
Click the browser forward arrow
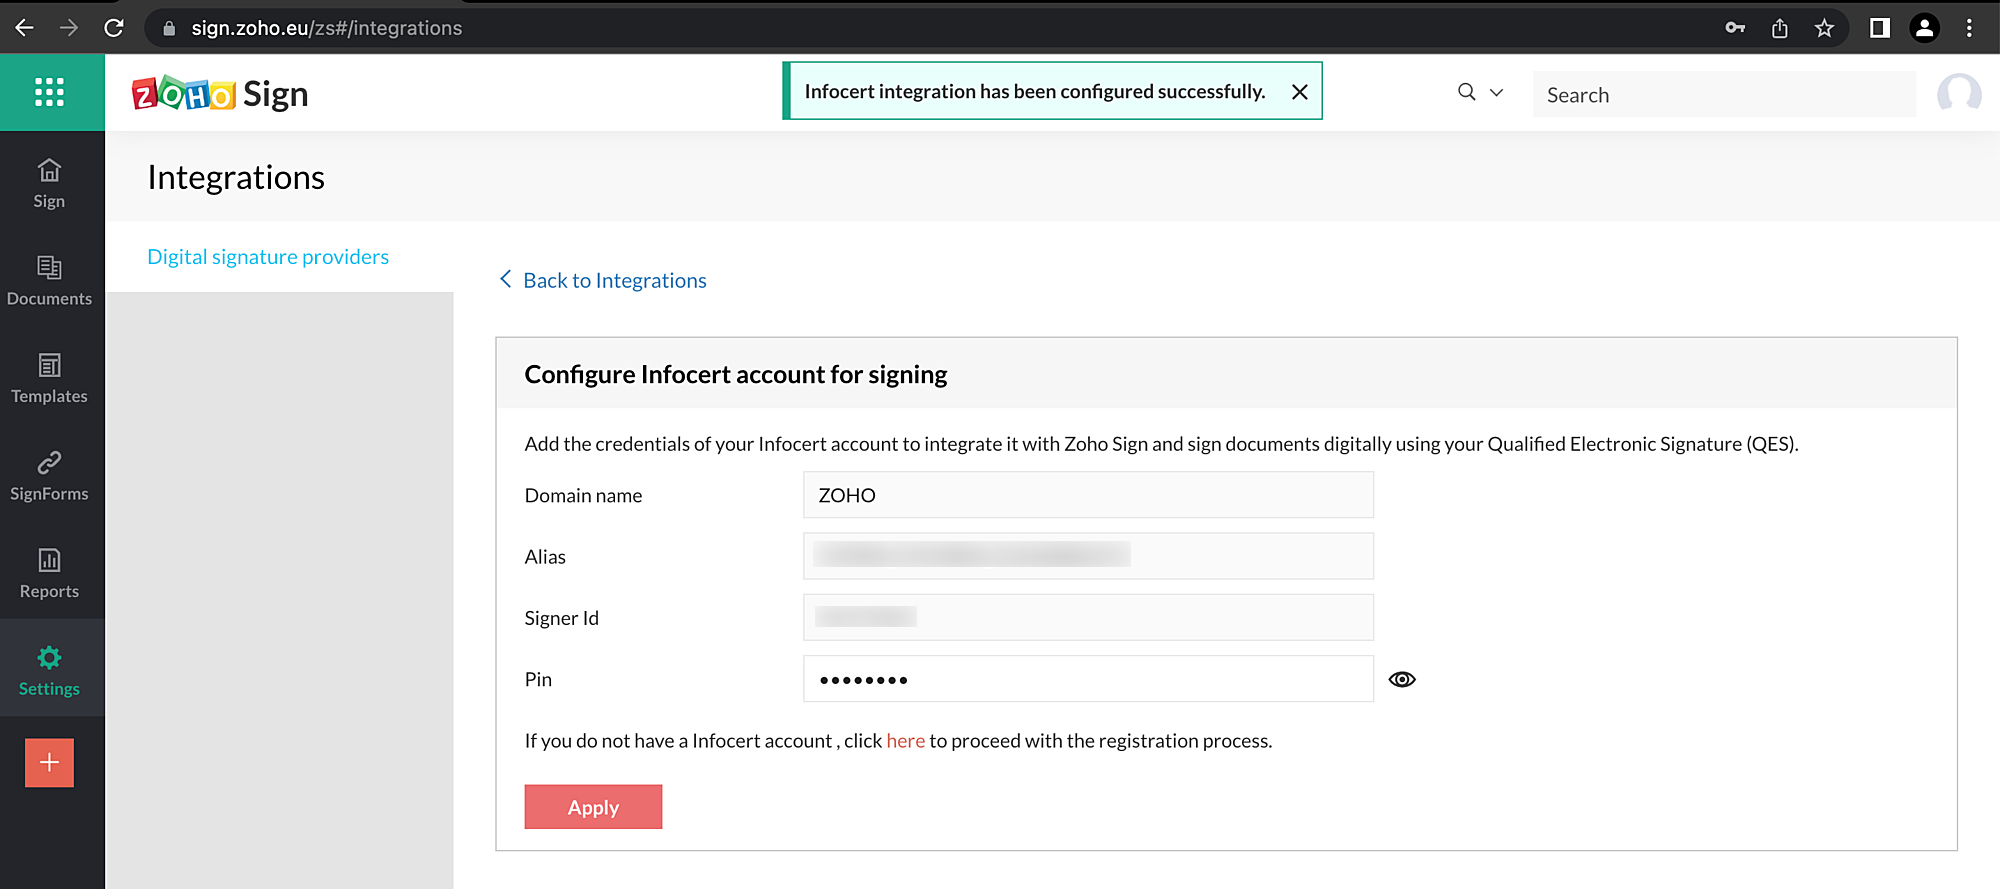point(69,28)
